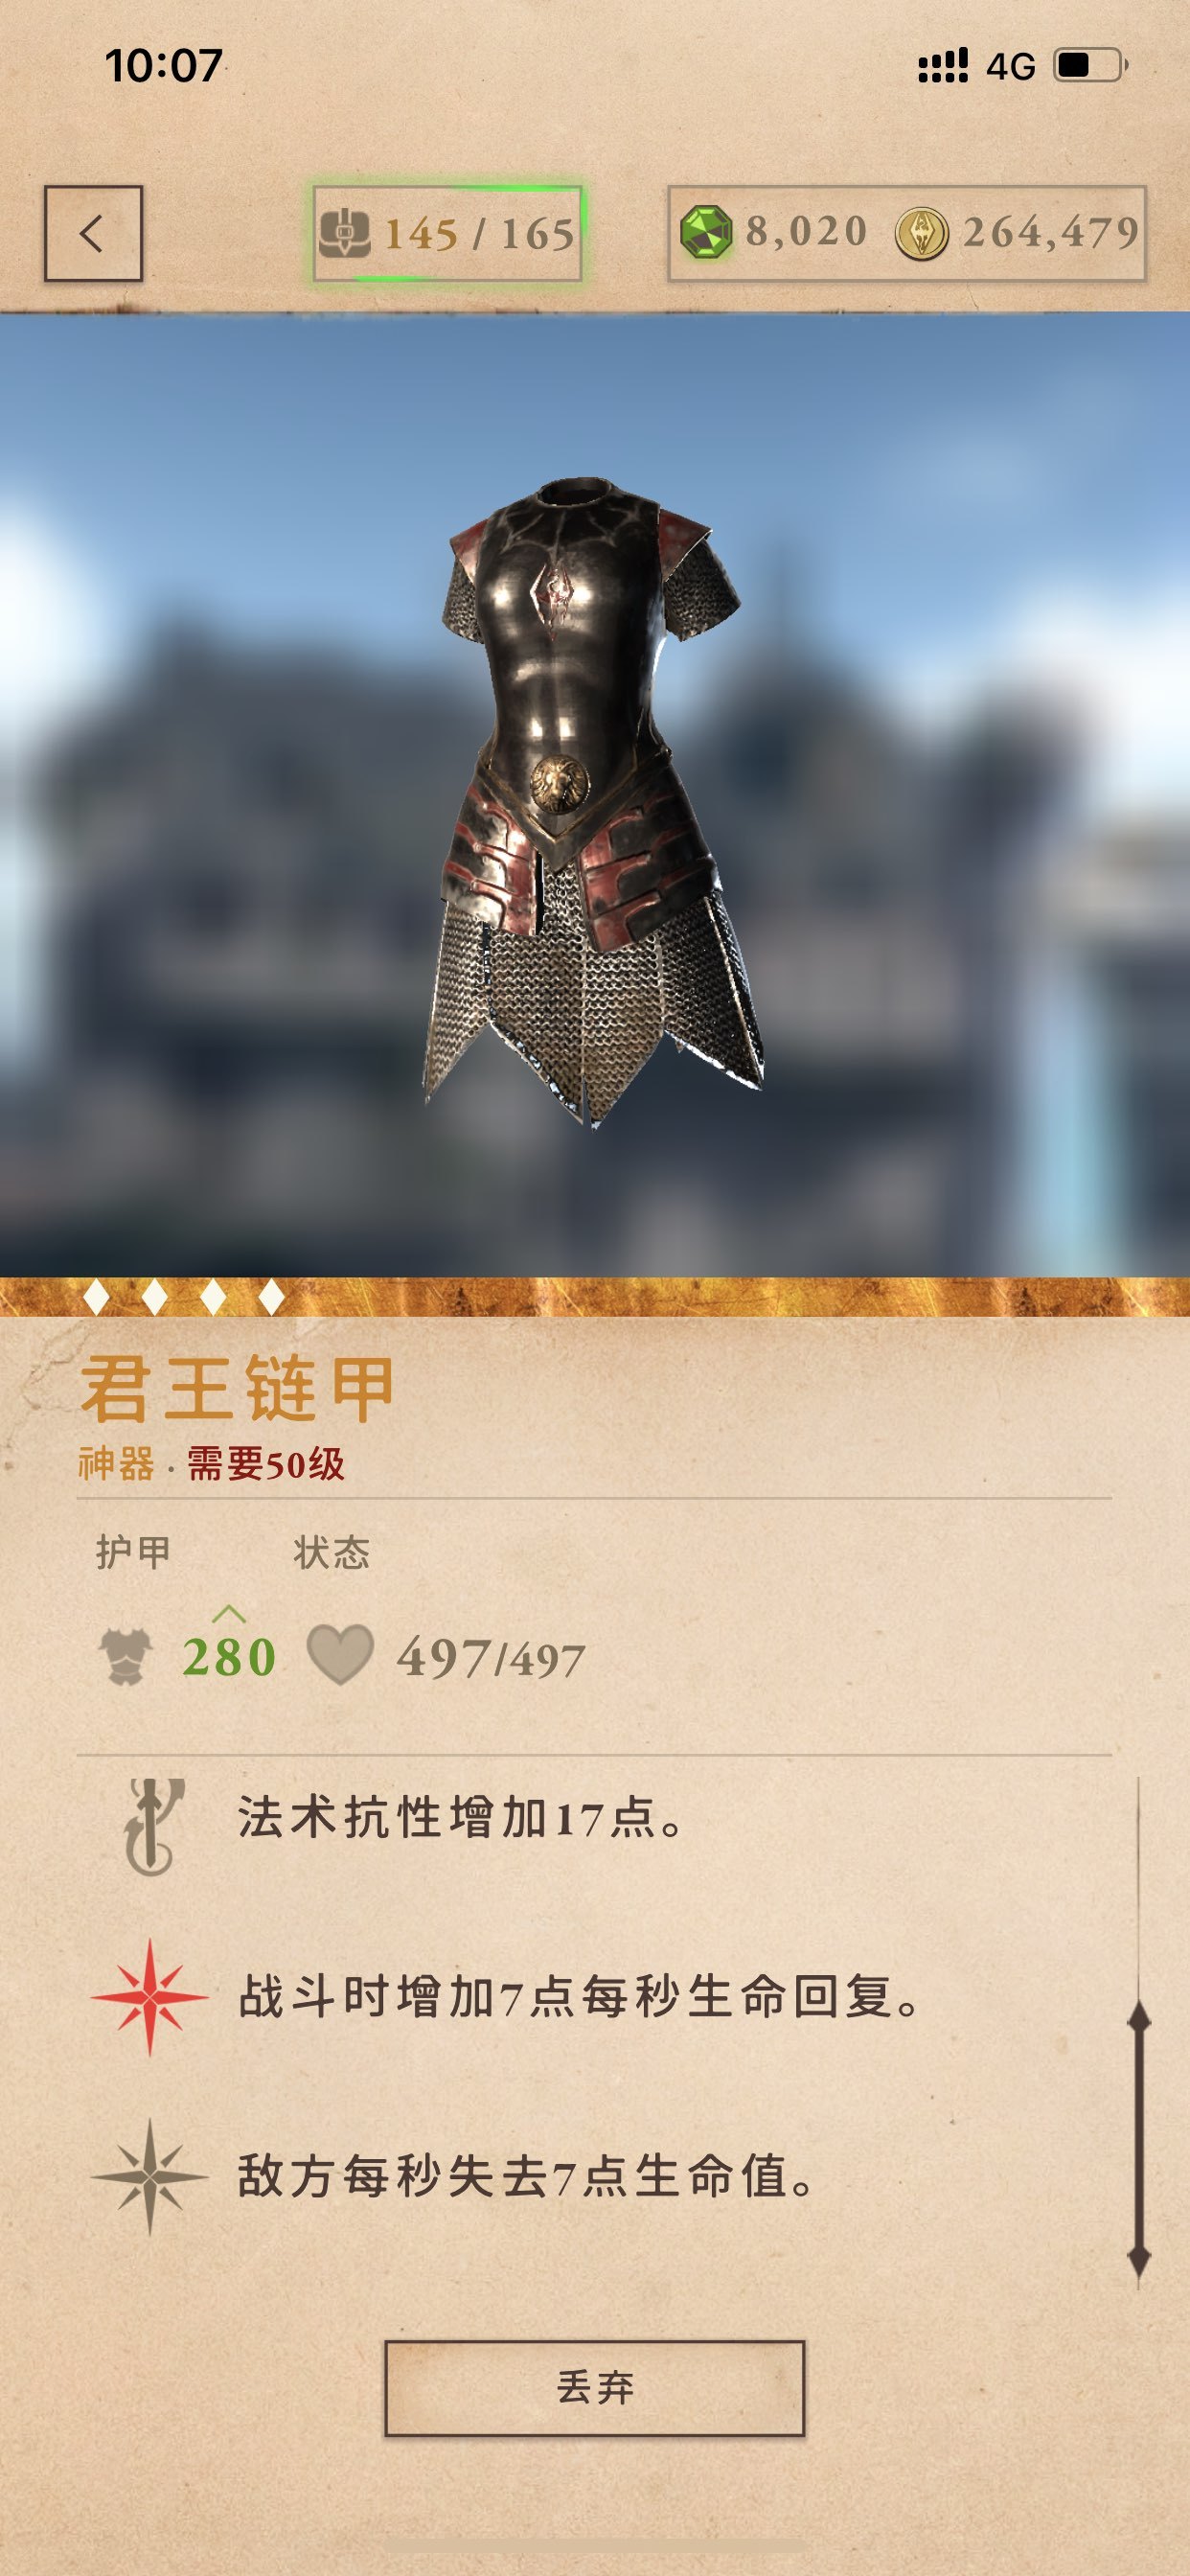Click the 丢弃 discard button
Viewport: 1190px width, 2576px height.
pyautogui.click(x=595, y=2388)
